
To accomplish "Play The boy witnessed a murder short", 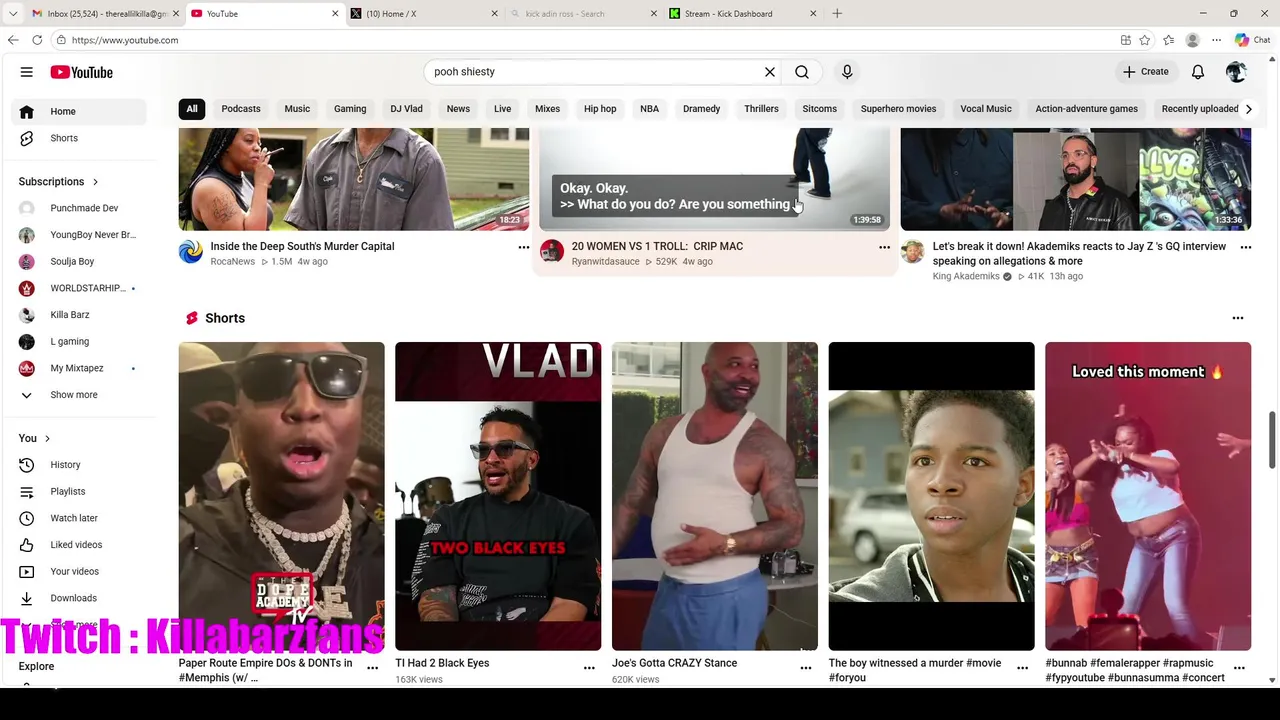I will [931, 496].
